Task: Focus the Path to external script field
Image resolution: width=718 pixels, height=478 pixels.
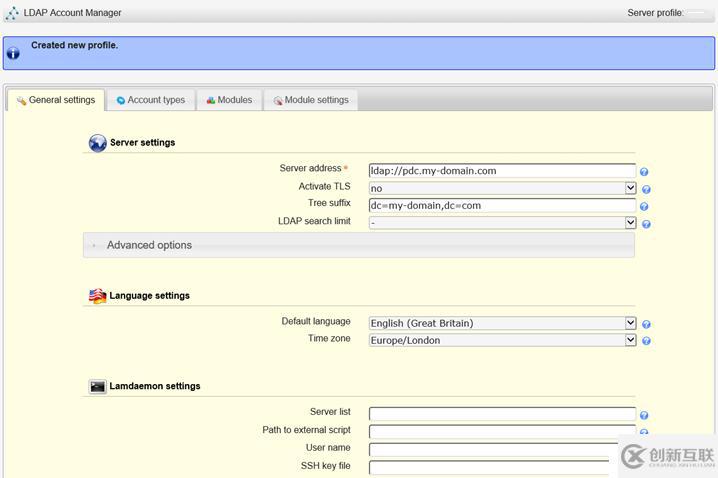Action: click(502, 432)
